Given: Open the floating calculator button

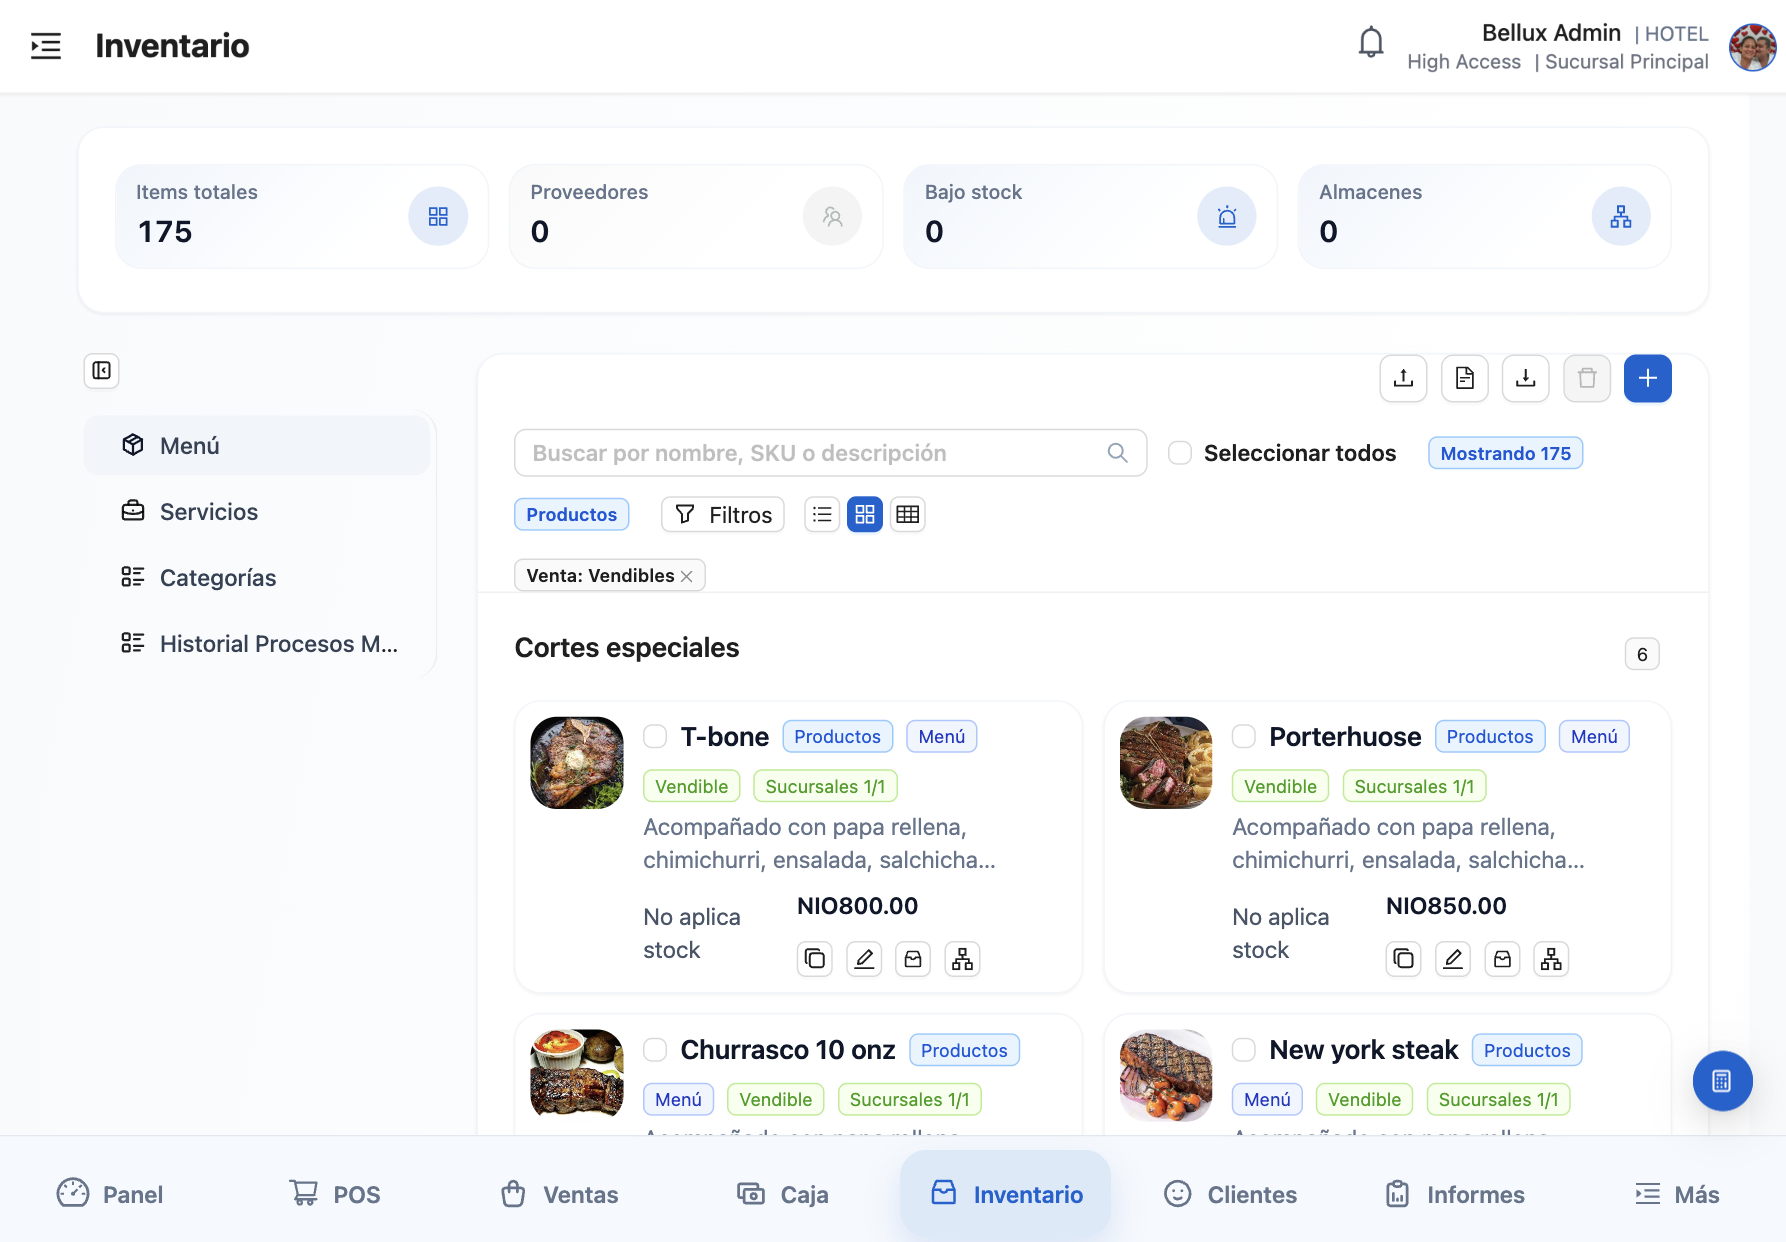Looking at the screenshot, I should pyautogui.click(x=1722, y=1081).
